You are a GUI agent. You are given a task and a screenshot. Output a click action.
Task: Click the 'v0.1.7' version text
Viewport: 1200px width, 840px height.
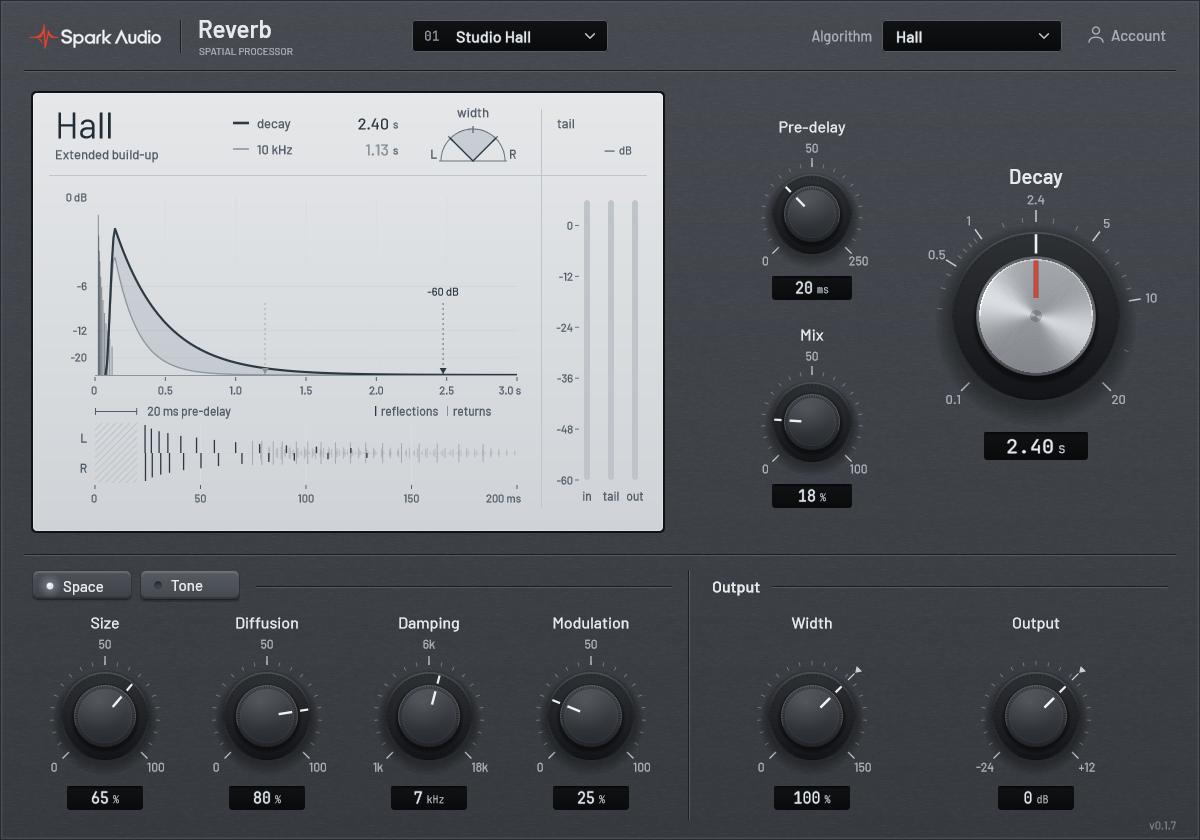point(1164,825)
